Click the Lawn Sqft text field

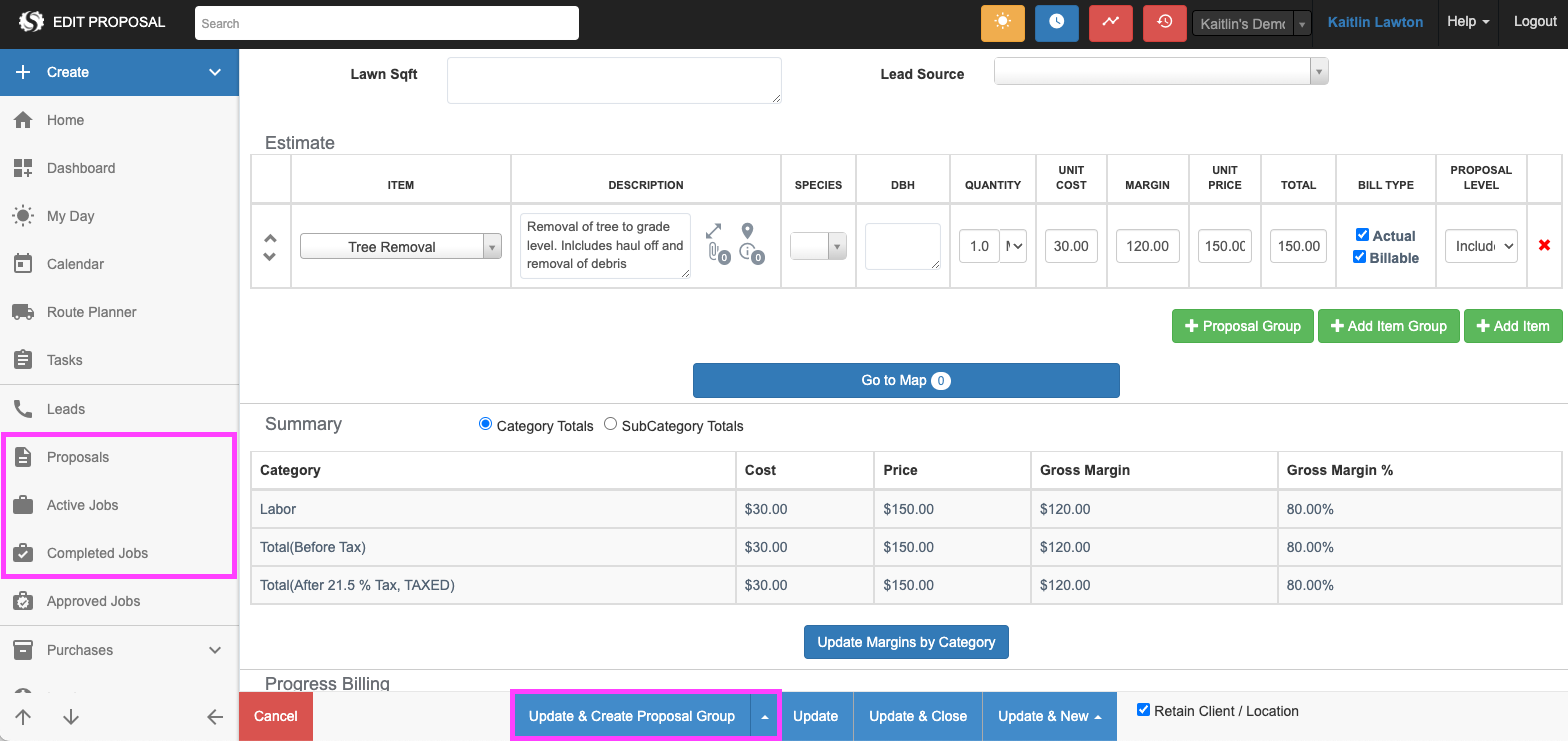pyautogui.click(x=613, y=80)
